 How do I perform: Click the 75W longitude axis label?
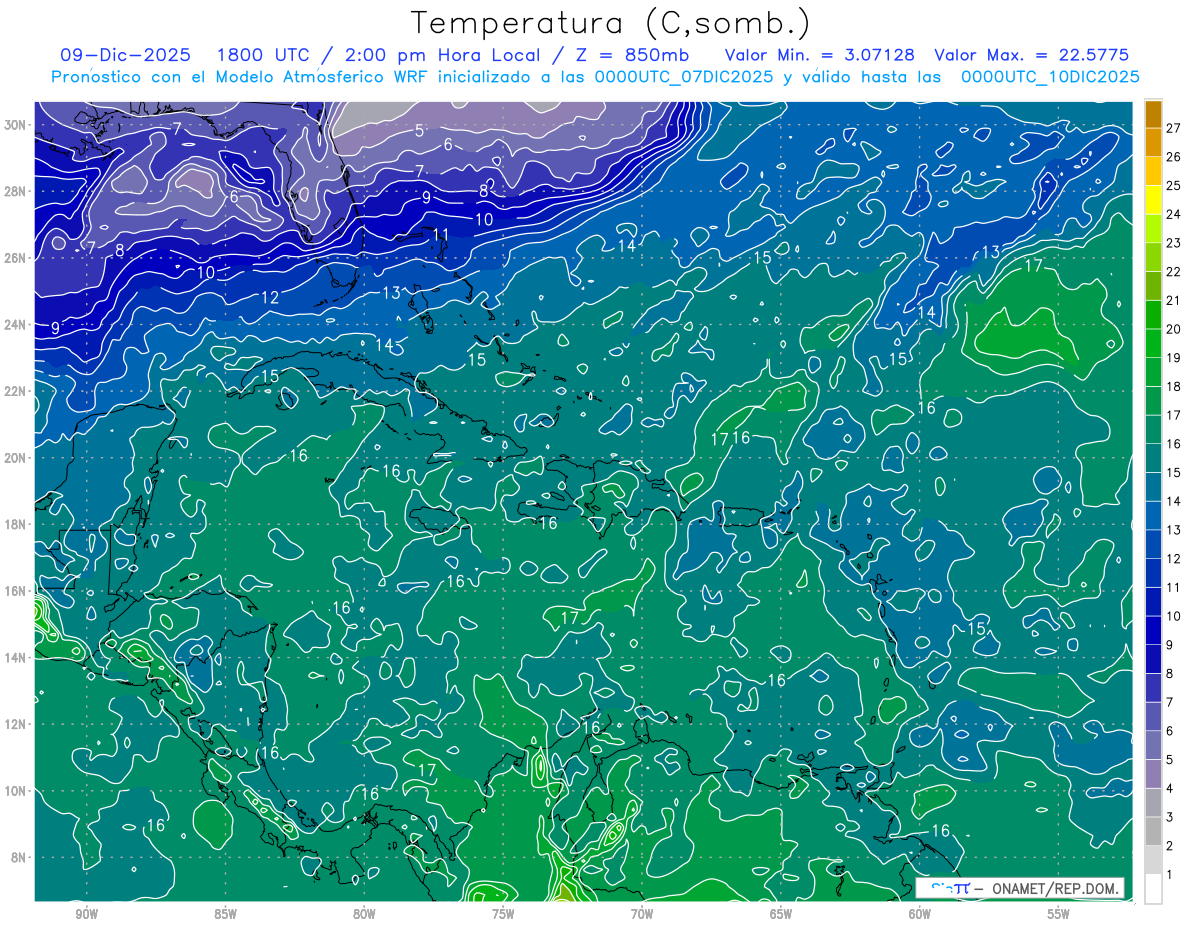click(x=503, y=914)
